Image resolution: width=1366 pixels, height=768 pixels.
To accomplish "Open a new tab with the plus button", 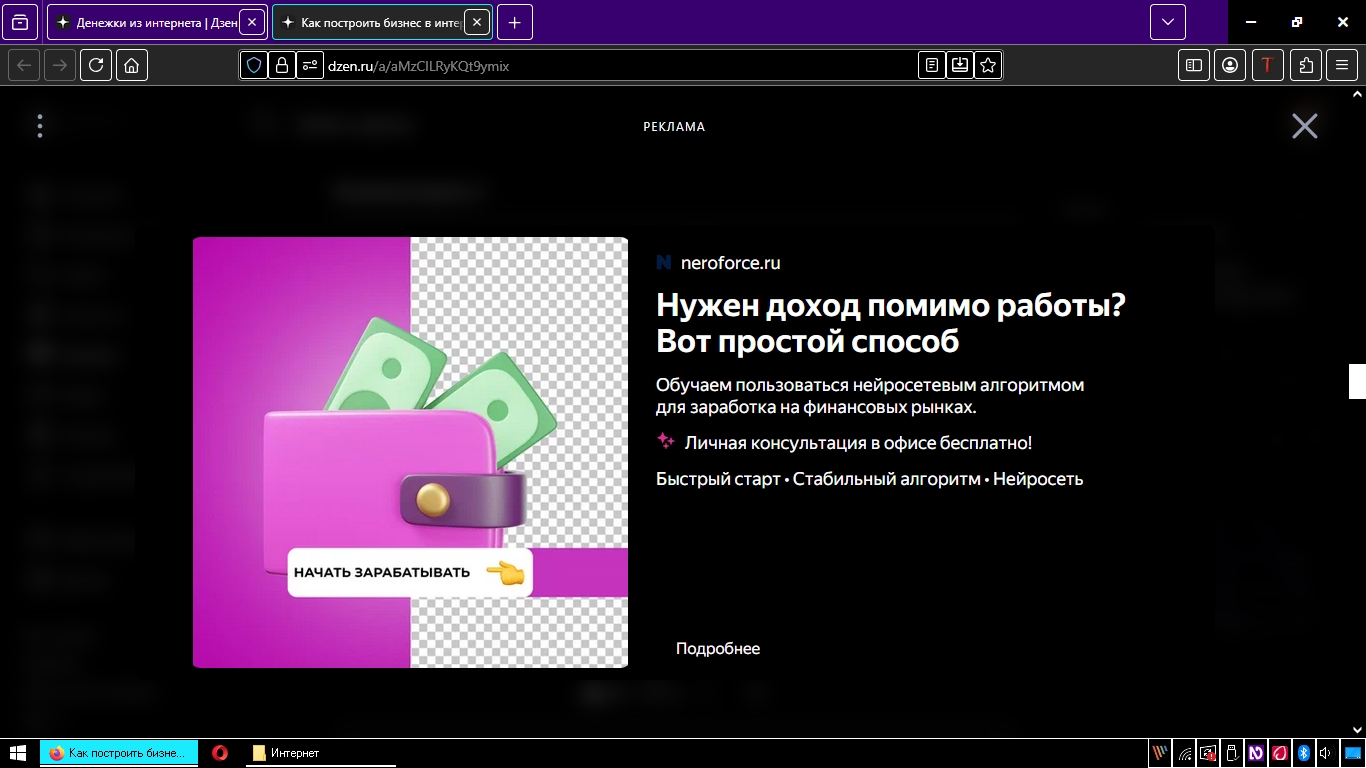I will 514,22.
